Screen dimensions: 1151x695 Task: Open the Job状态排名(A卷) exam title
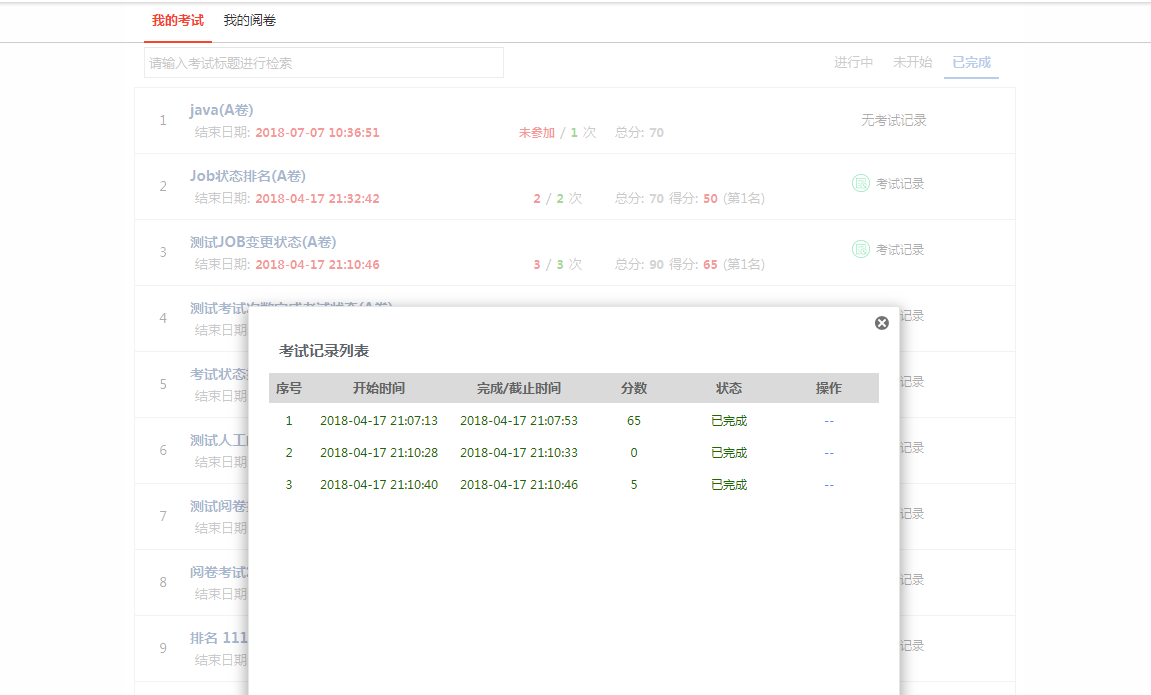pyautogui.click(x=247, y=176)
